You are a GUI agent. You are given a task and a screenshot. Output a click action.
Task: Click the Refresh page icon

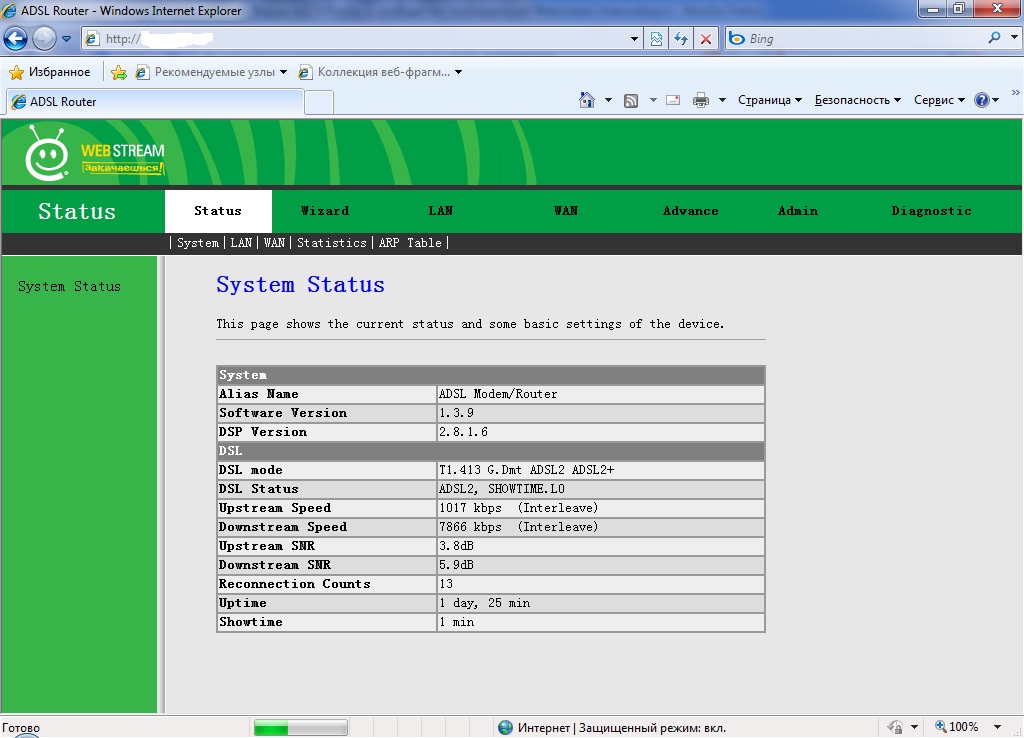coord(681,39)
